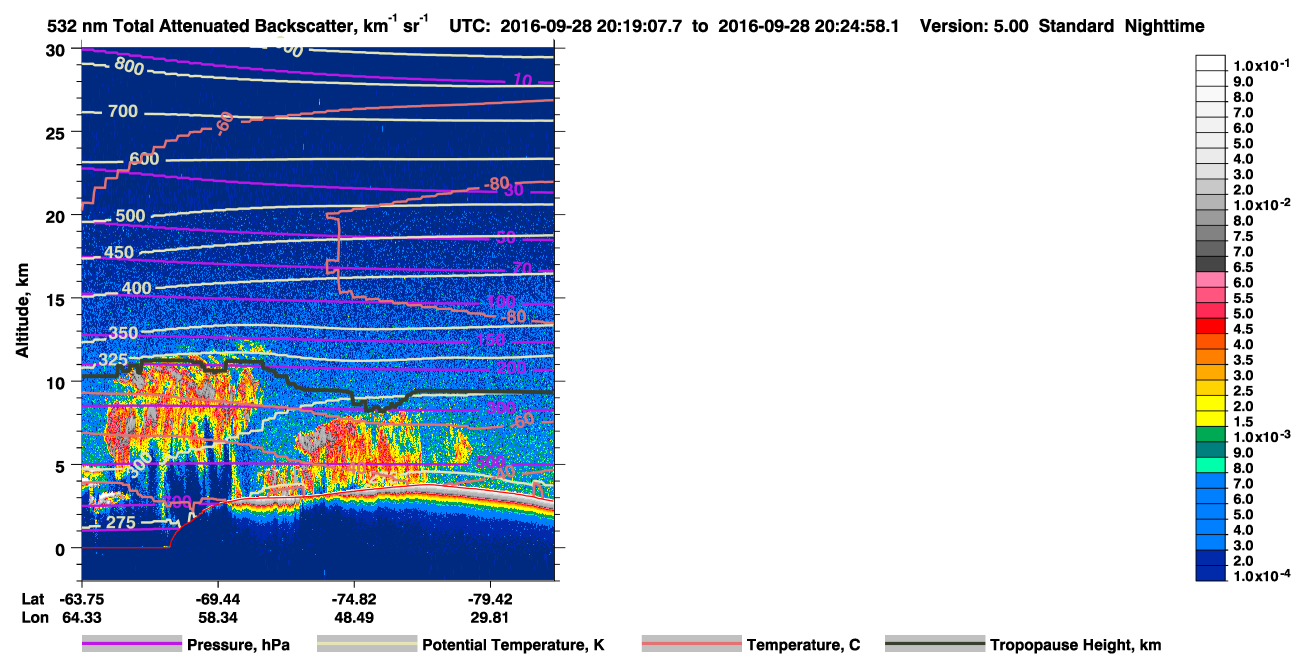
Task: Click the salmon Temperature legend line sample
Action: pos(692,645)
